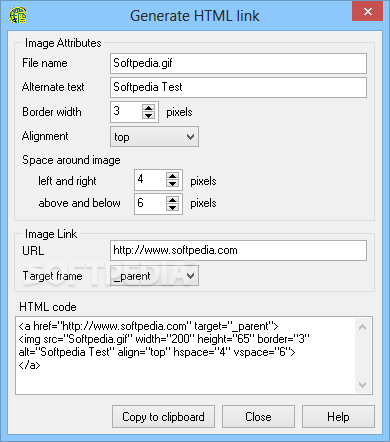Click the 'Generate HTML link' title text
The image size is (390, 442).
pyautogui.click(x=195, y=16)
